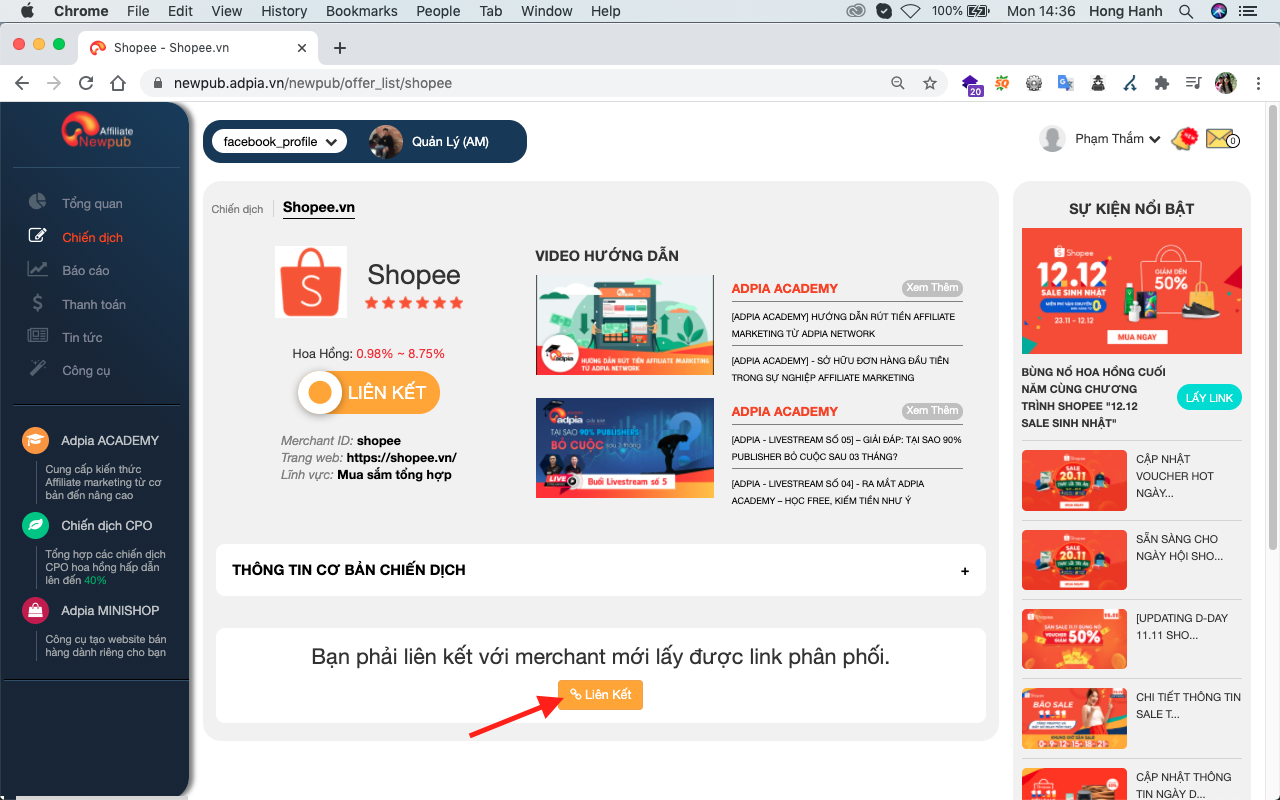Click the small orange Liên Kết button
Screen dimensions: 1280x800
point(600,695)
